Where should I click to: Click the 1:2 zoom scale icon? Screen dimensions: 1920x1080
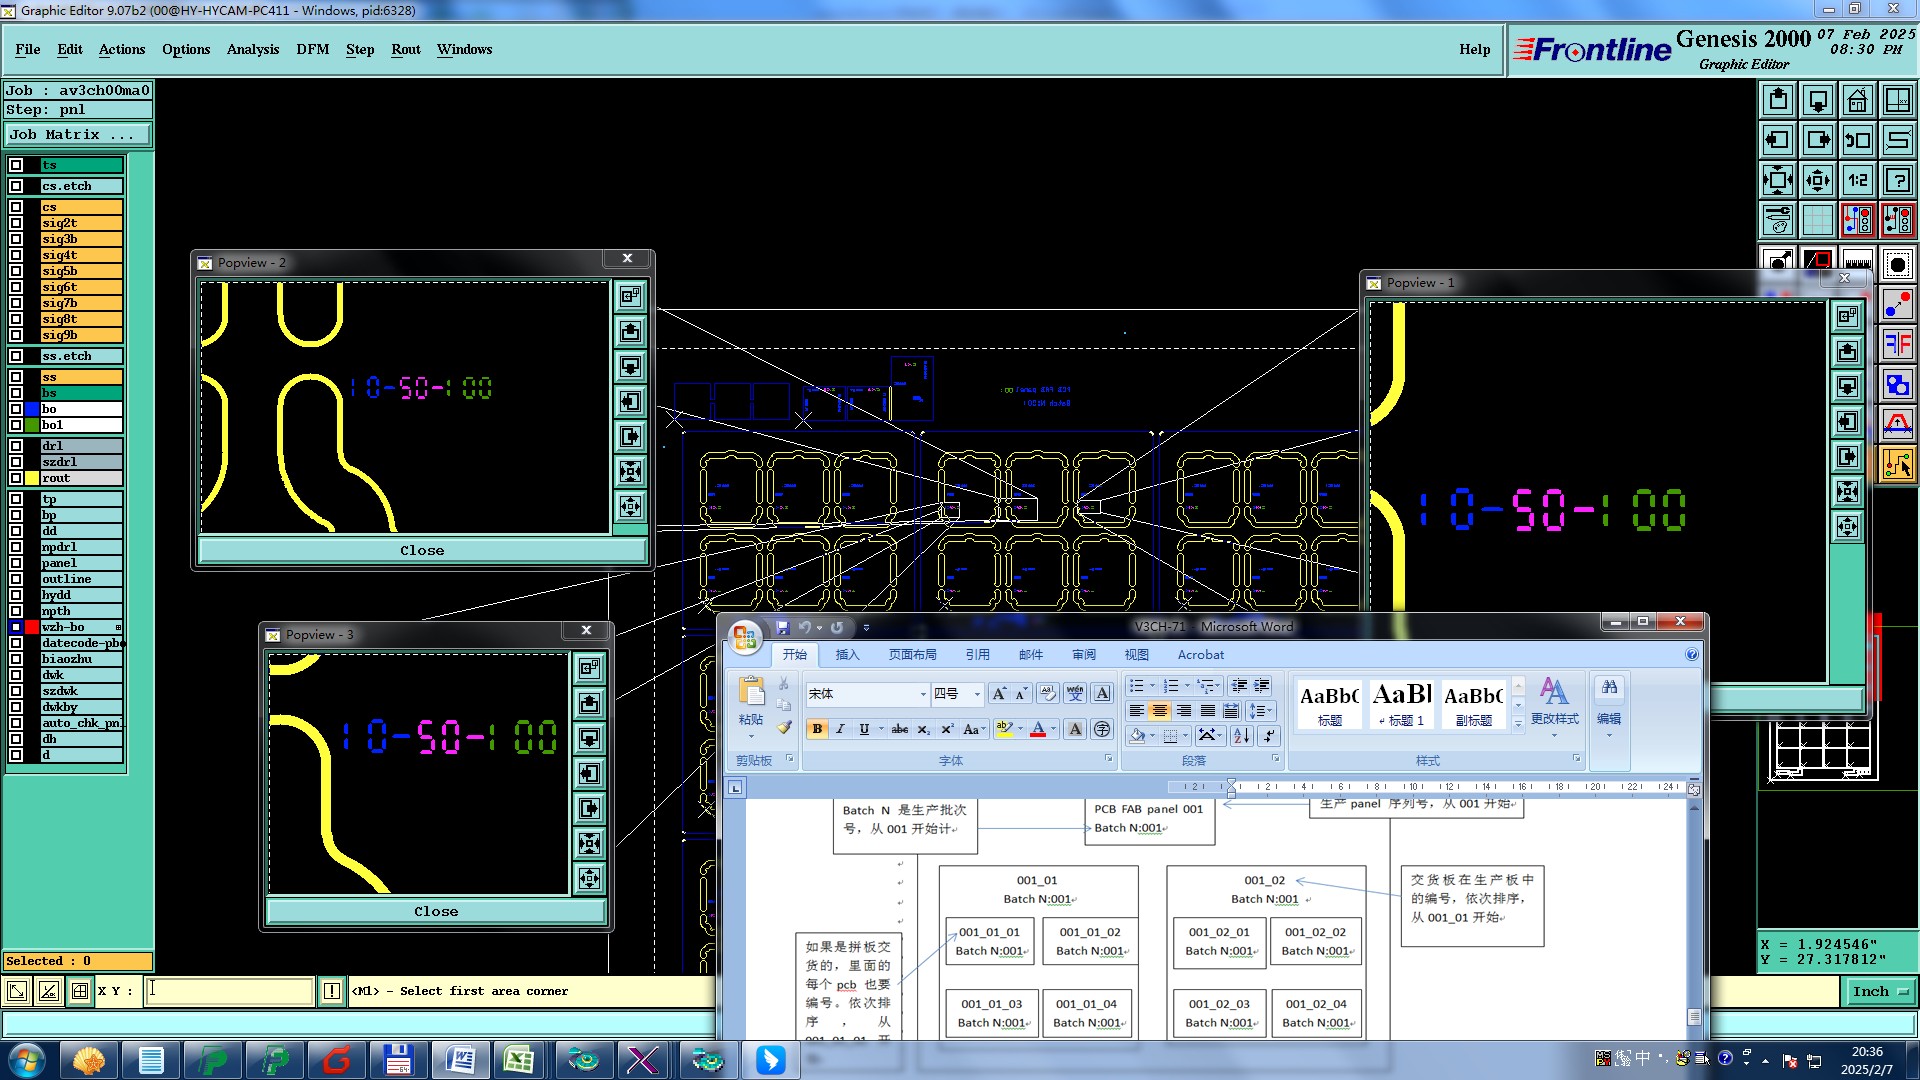coord(1857,180)
